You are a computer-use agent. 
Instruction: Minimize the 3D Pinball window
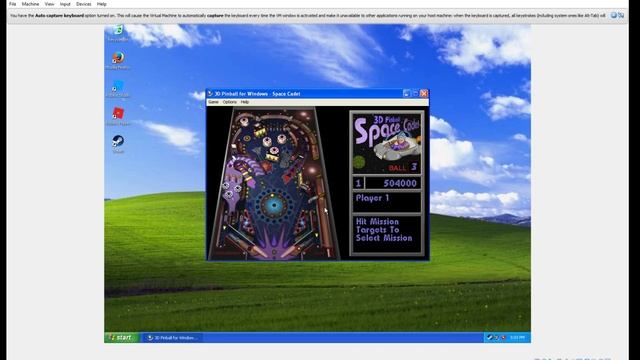pyautogui.click(x=406, y=93)
